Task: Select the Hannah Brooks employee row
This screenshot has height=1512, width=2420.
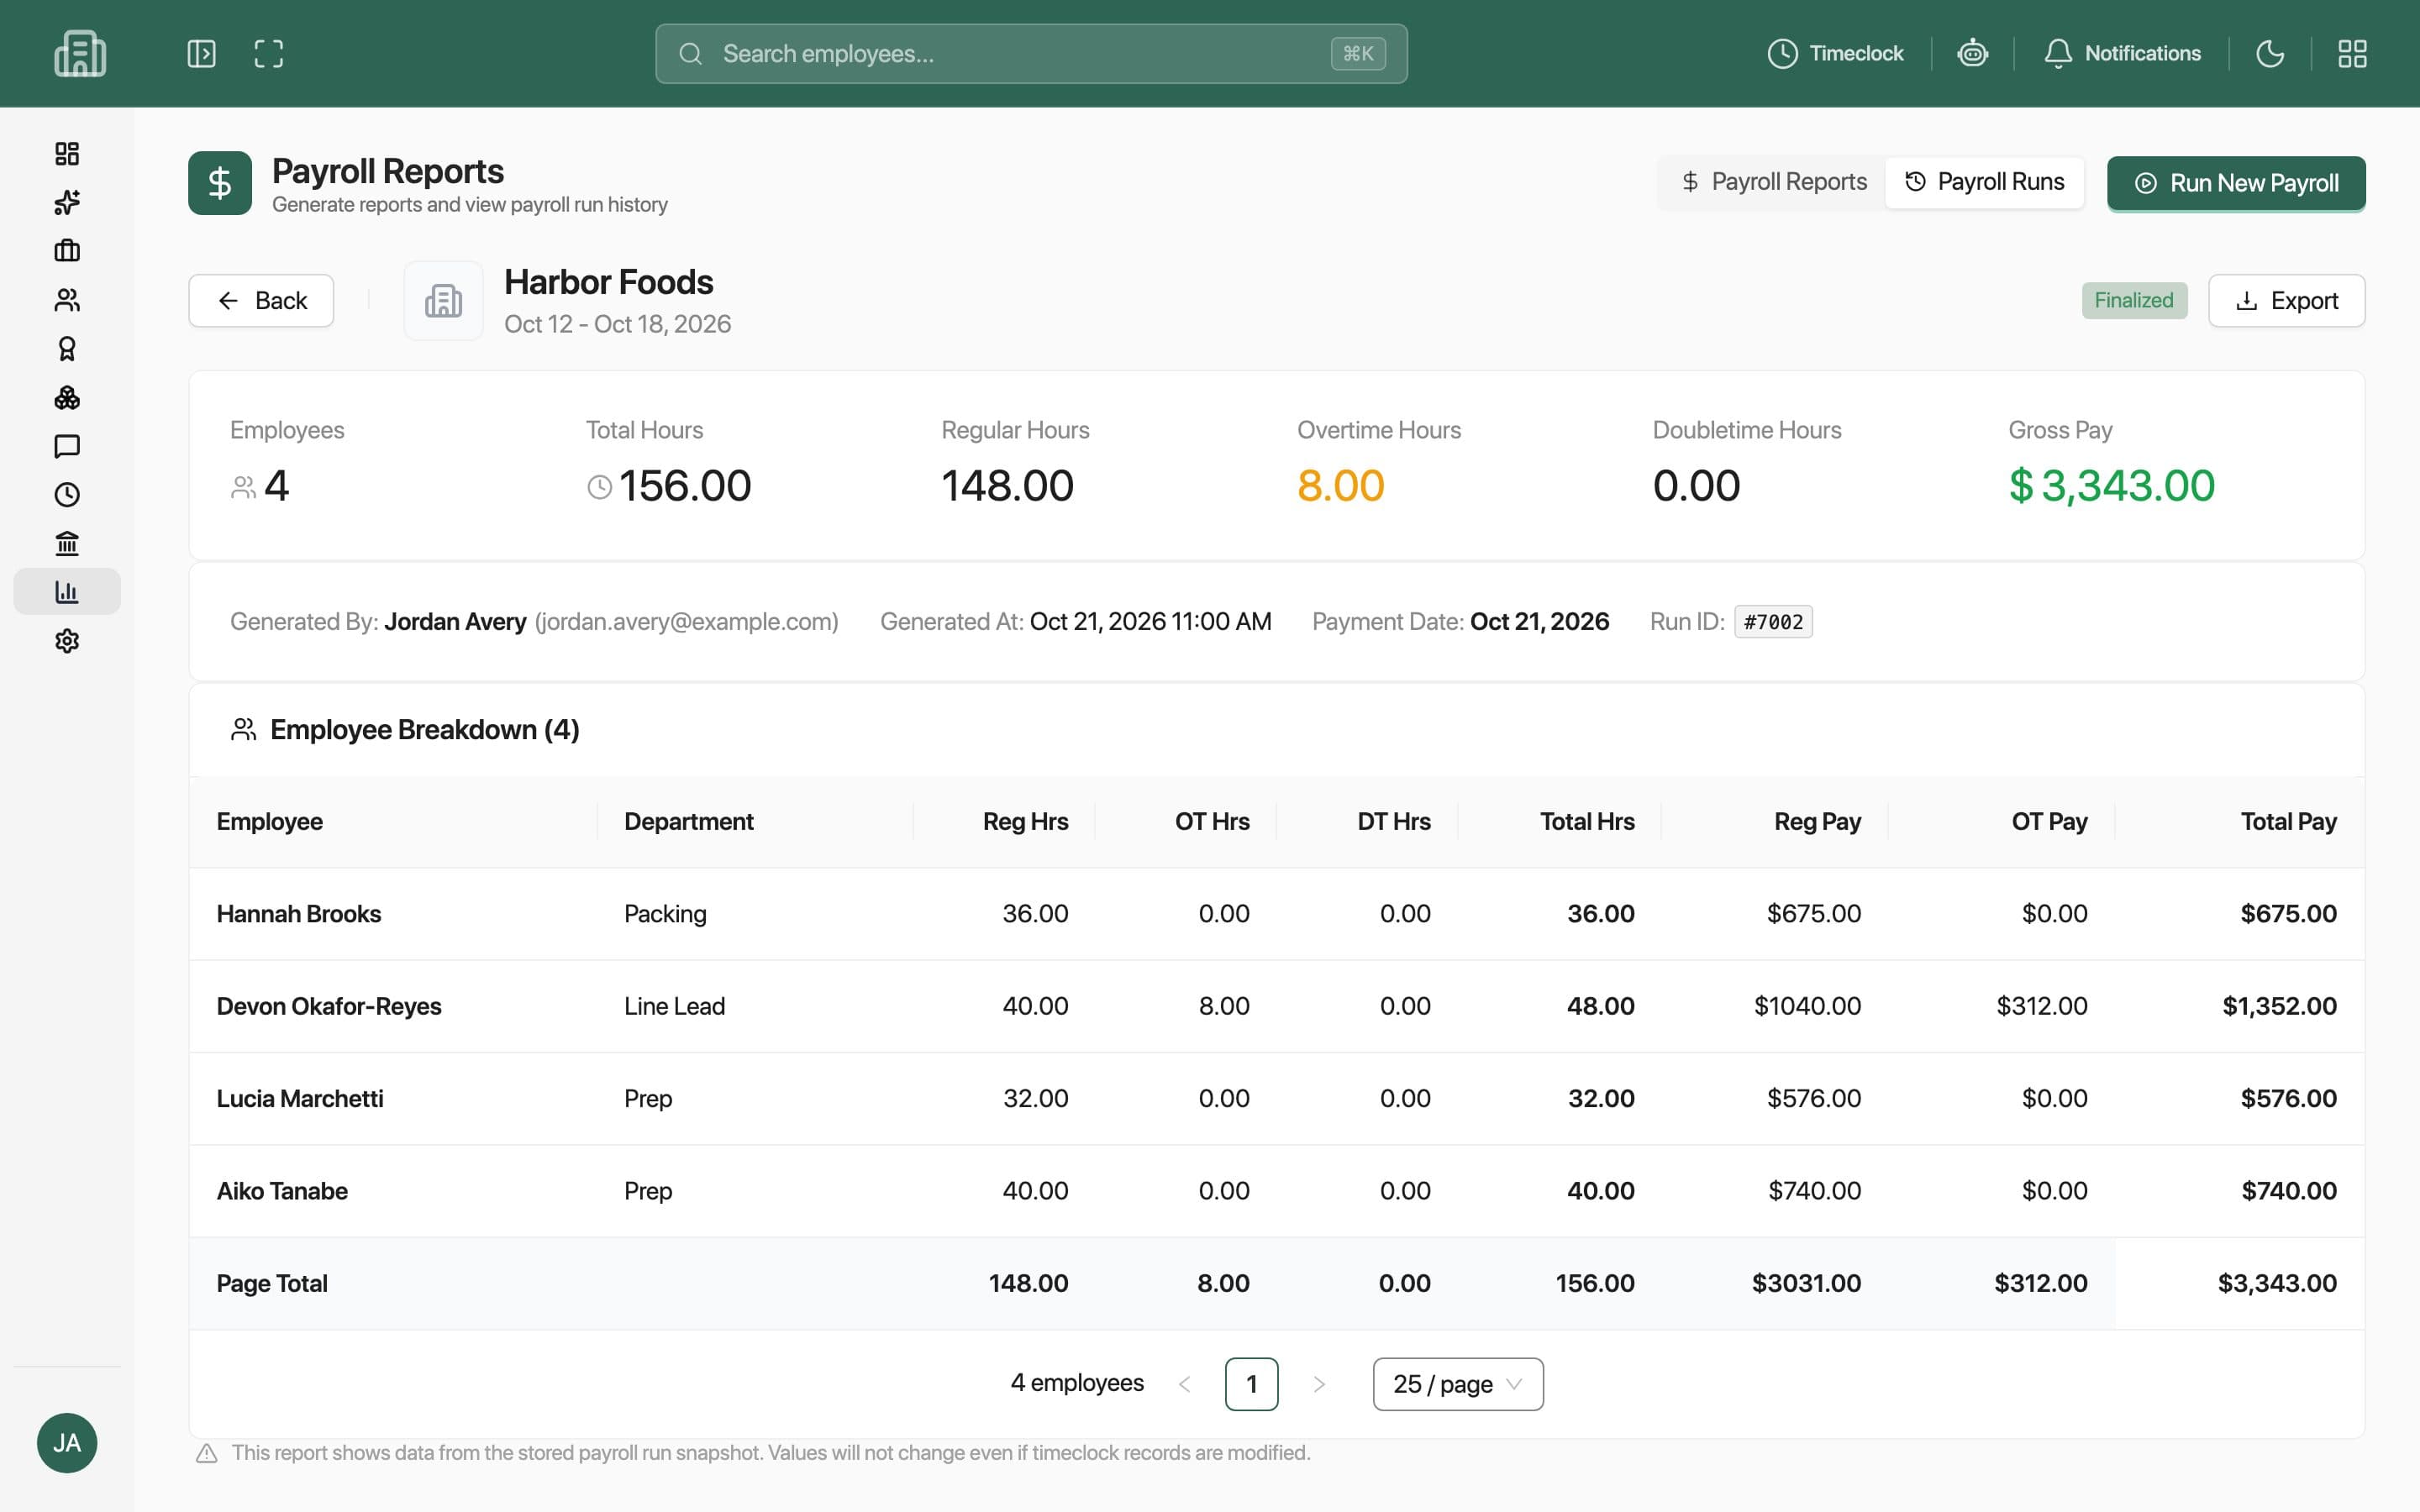Action: point(1276,914)
